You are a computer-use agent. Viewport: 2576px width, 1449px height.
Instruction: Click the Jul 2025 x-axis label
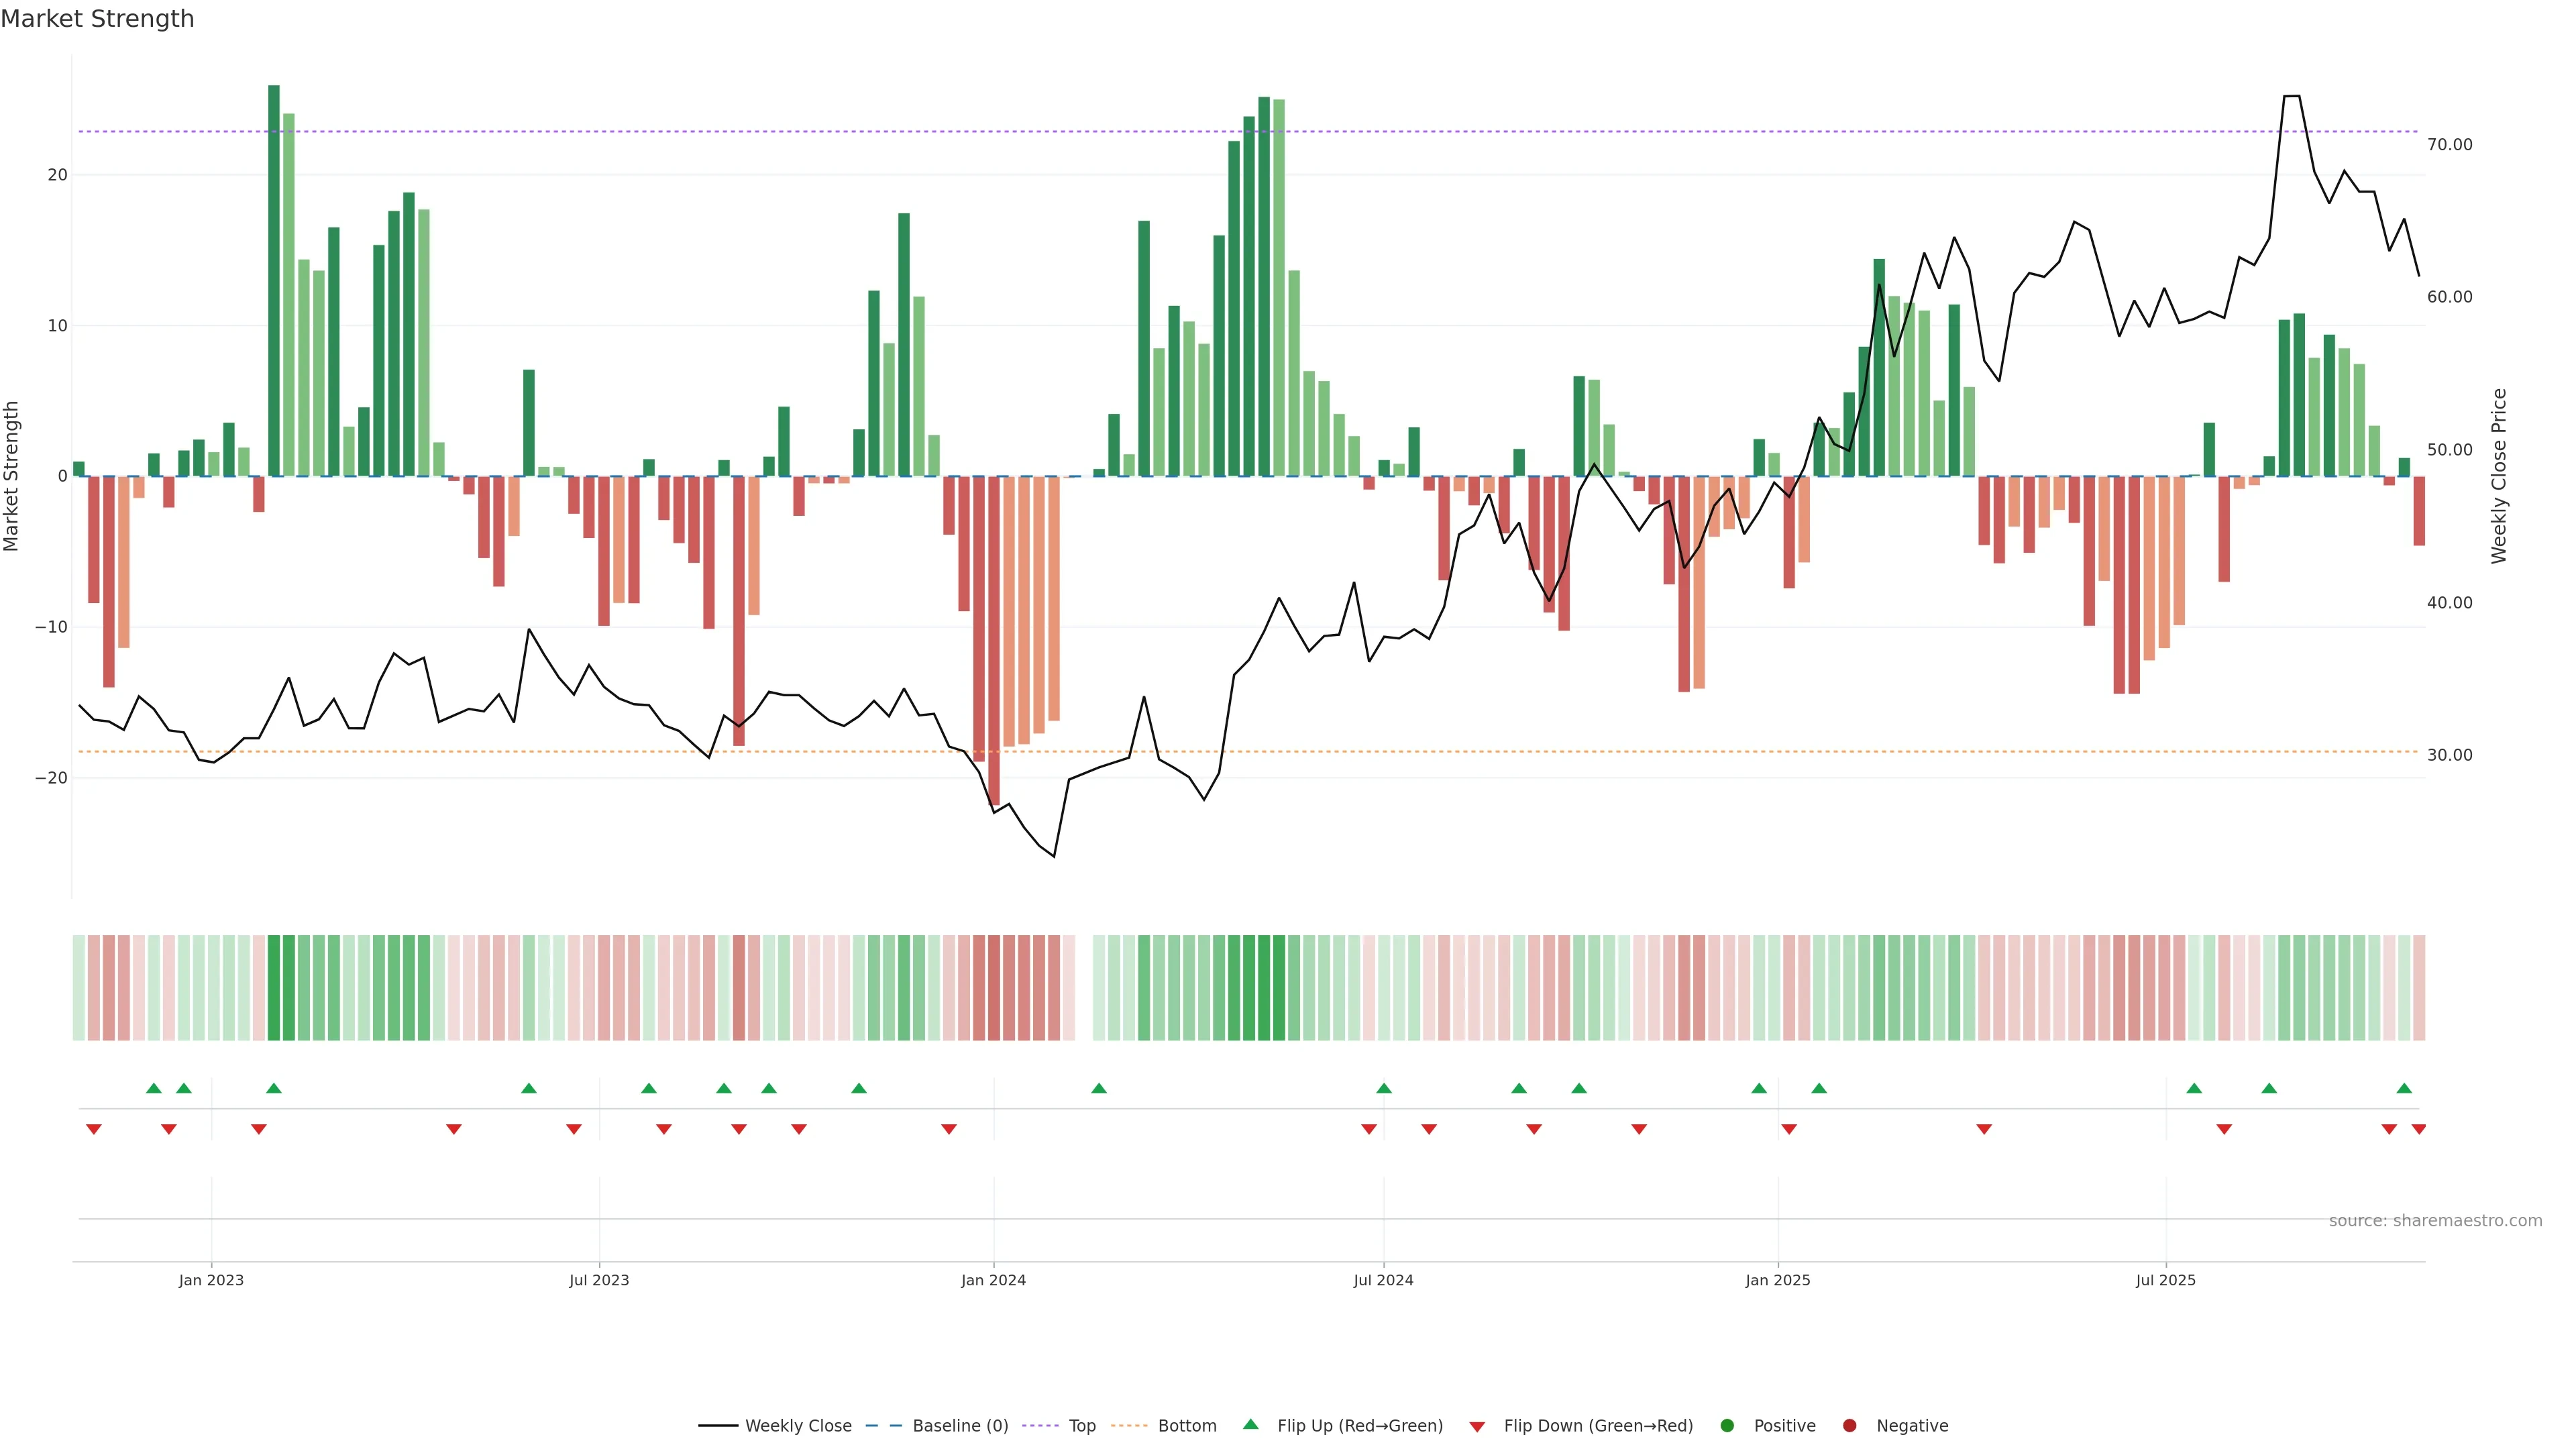tap(2165, 1280)
